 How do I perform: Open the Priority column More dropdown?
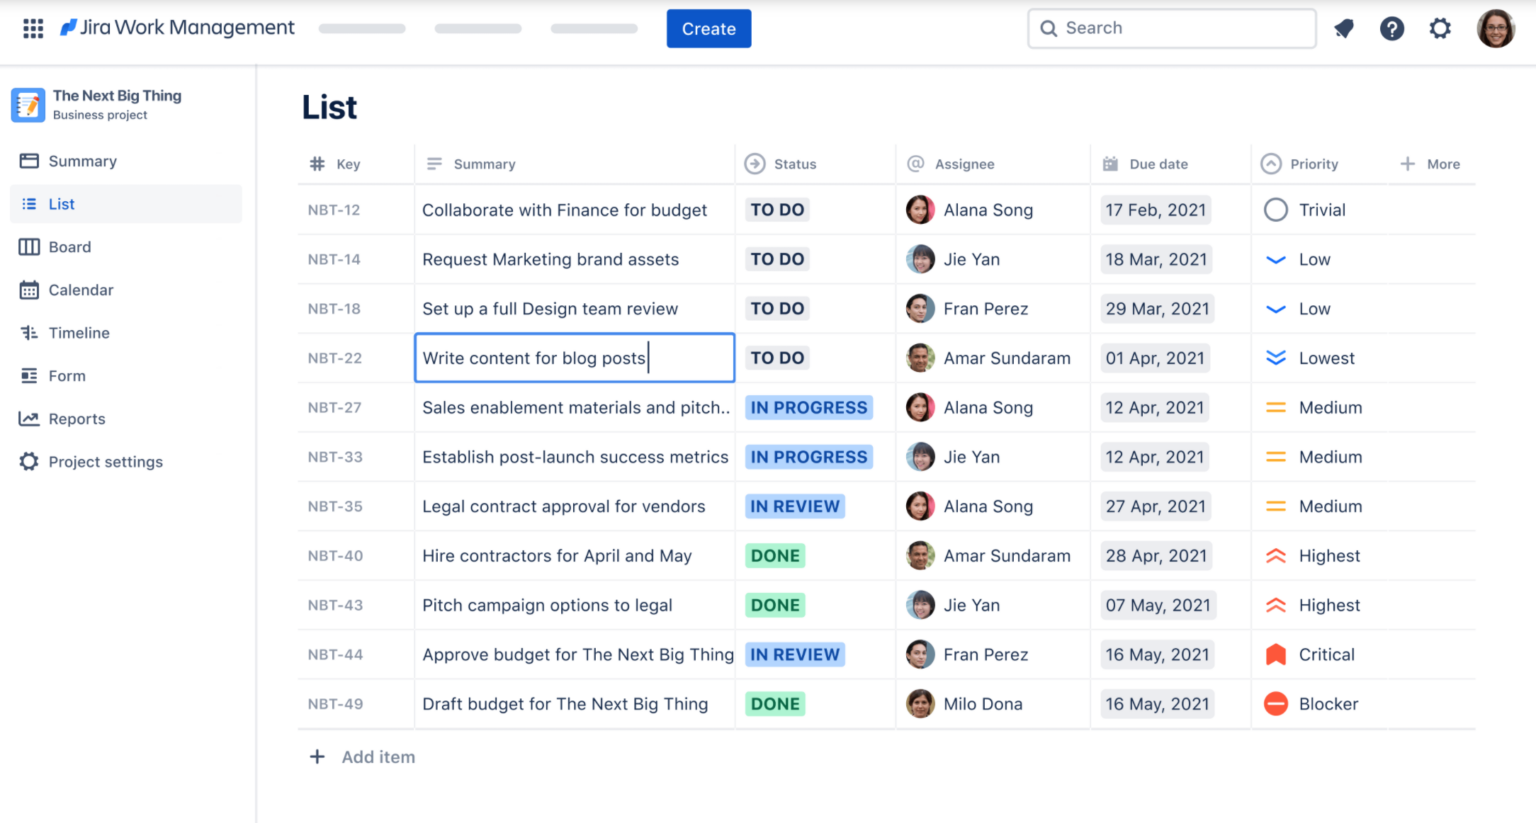(1430, 163)
